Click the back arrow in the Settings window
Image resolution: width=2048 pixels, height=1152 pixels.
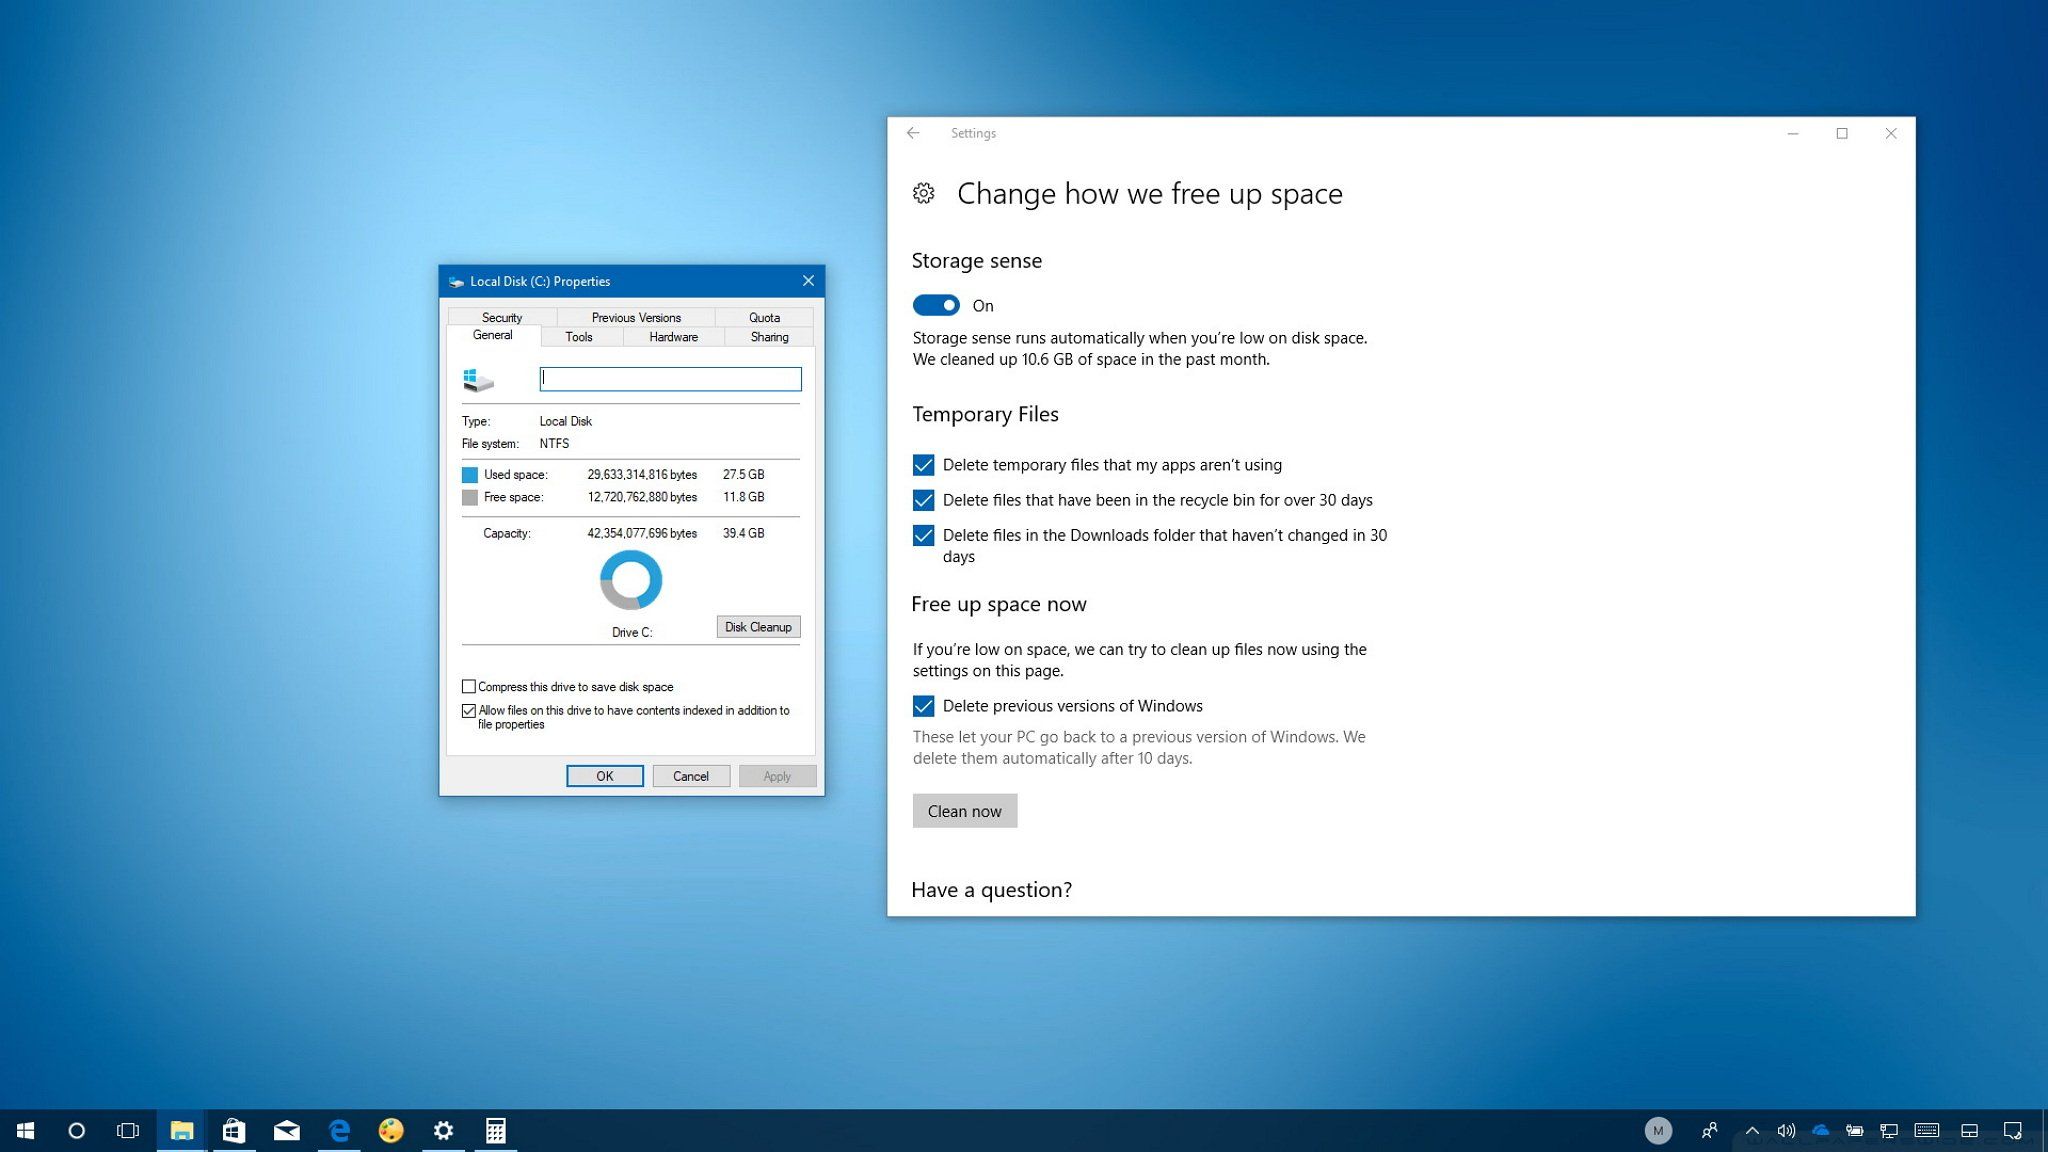pos(913,133)
